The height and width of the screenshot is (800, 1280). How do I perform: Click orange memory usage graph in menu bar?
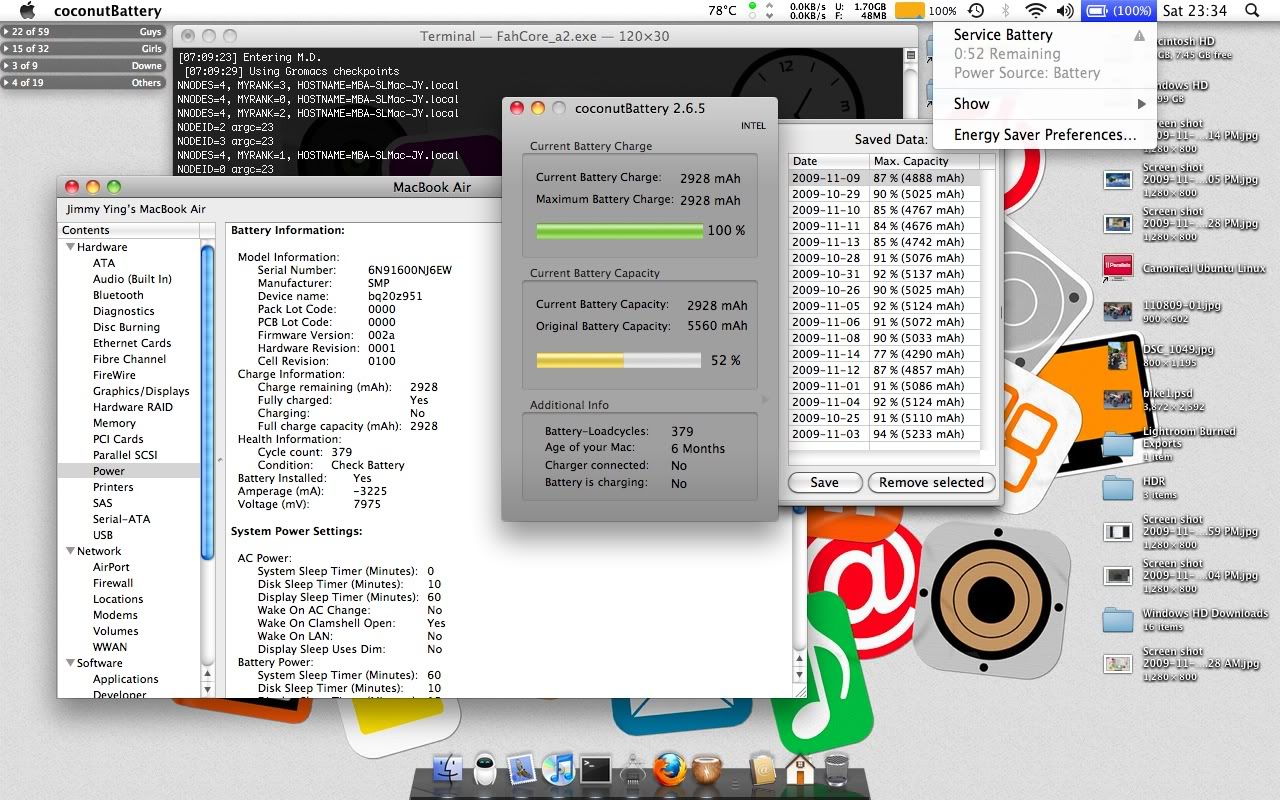pos(909,10)
